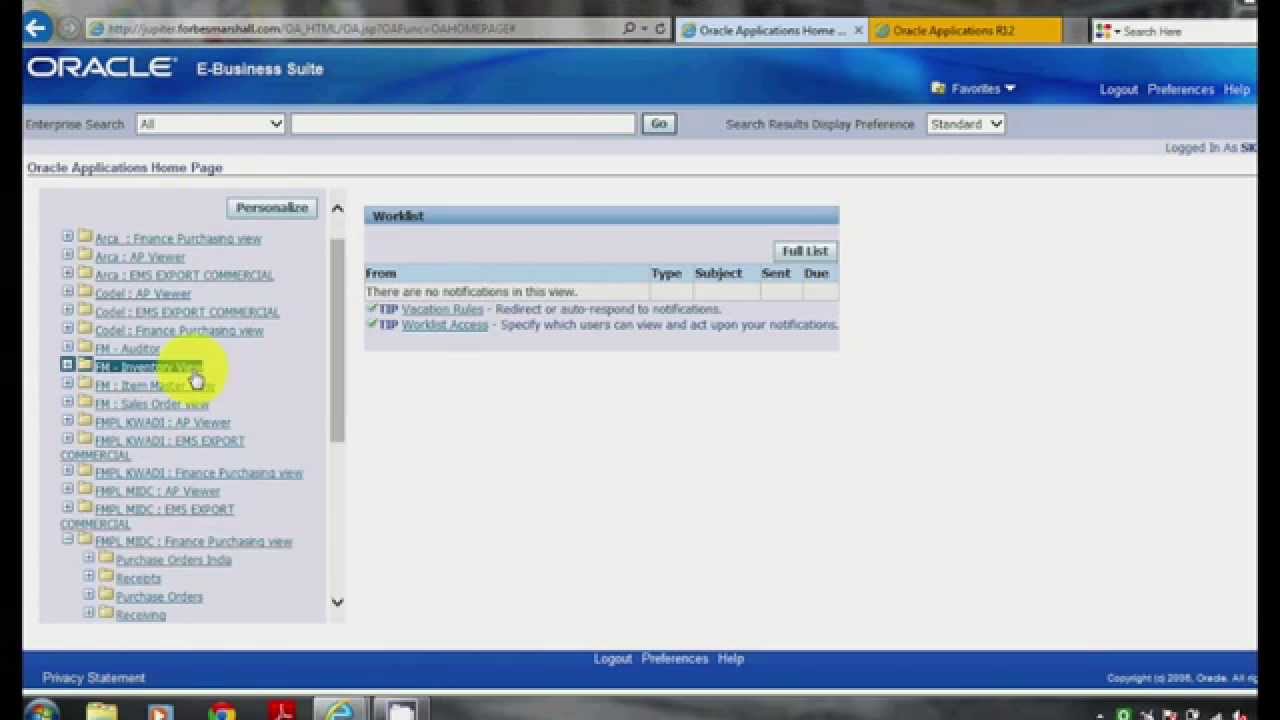Image resolution: width=1280 pixels, height=720 pixels.
Task: Click Logout in the top header
Action: (x=1118, y=89)
